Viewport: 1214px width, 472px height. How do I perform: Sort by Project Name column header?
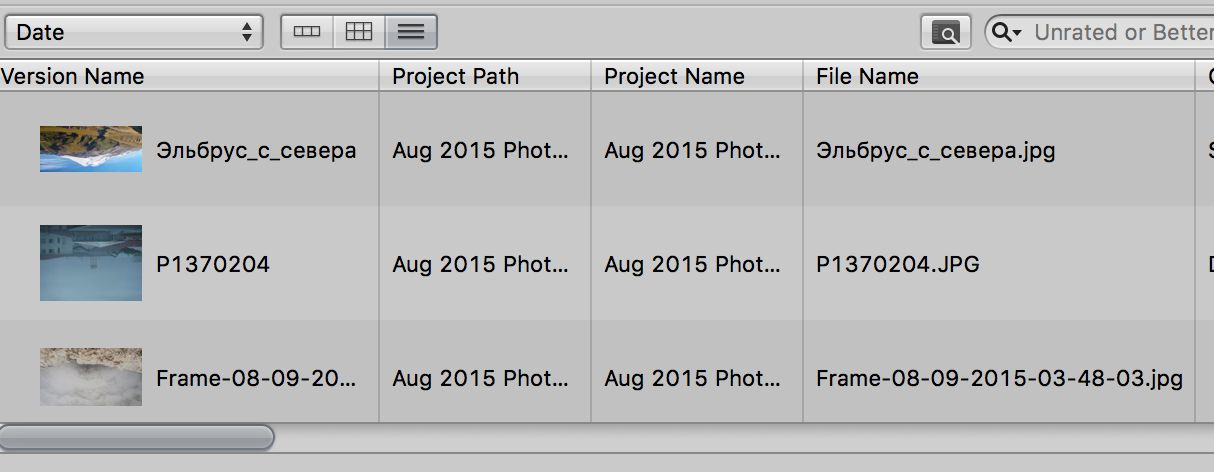pyautogui.click(x=674, y=76)
